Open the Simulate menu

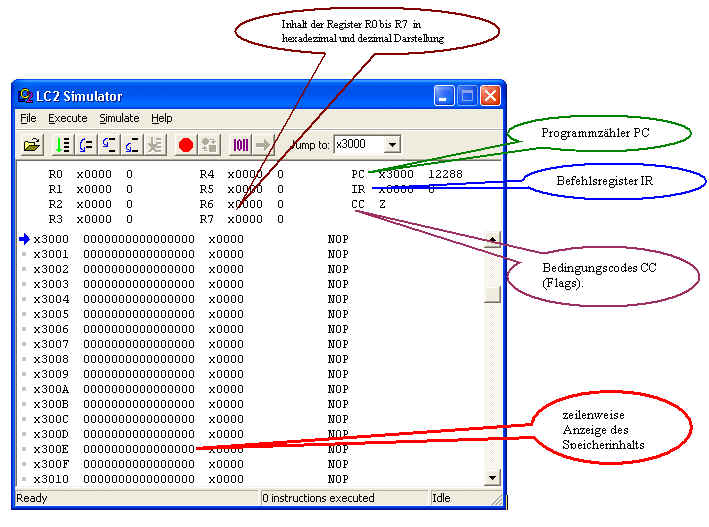click(x=119, y=119)
